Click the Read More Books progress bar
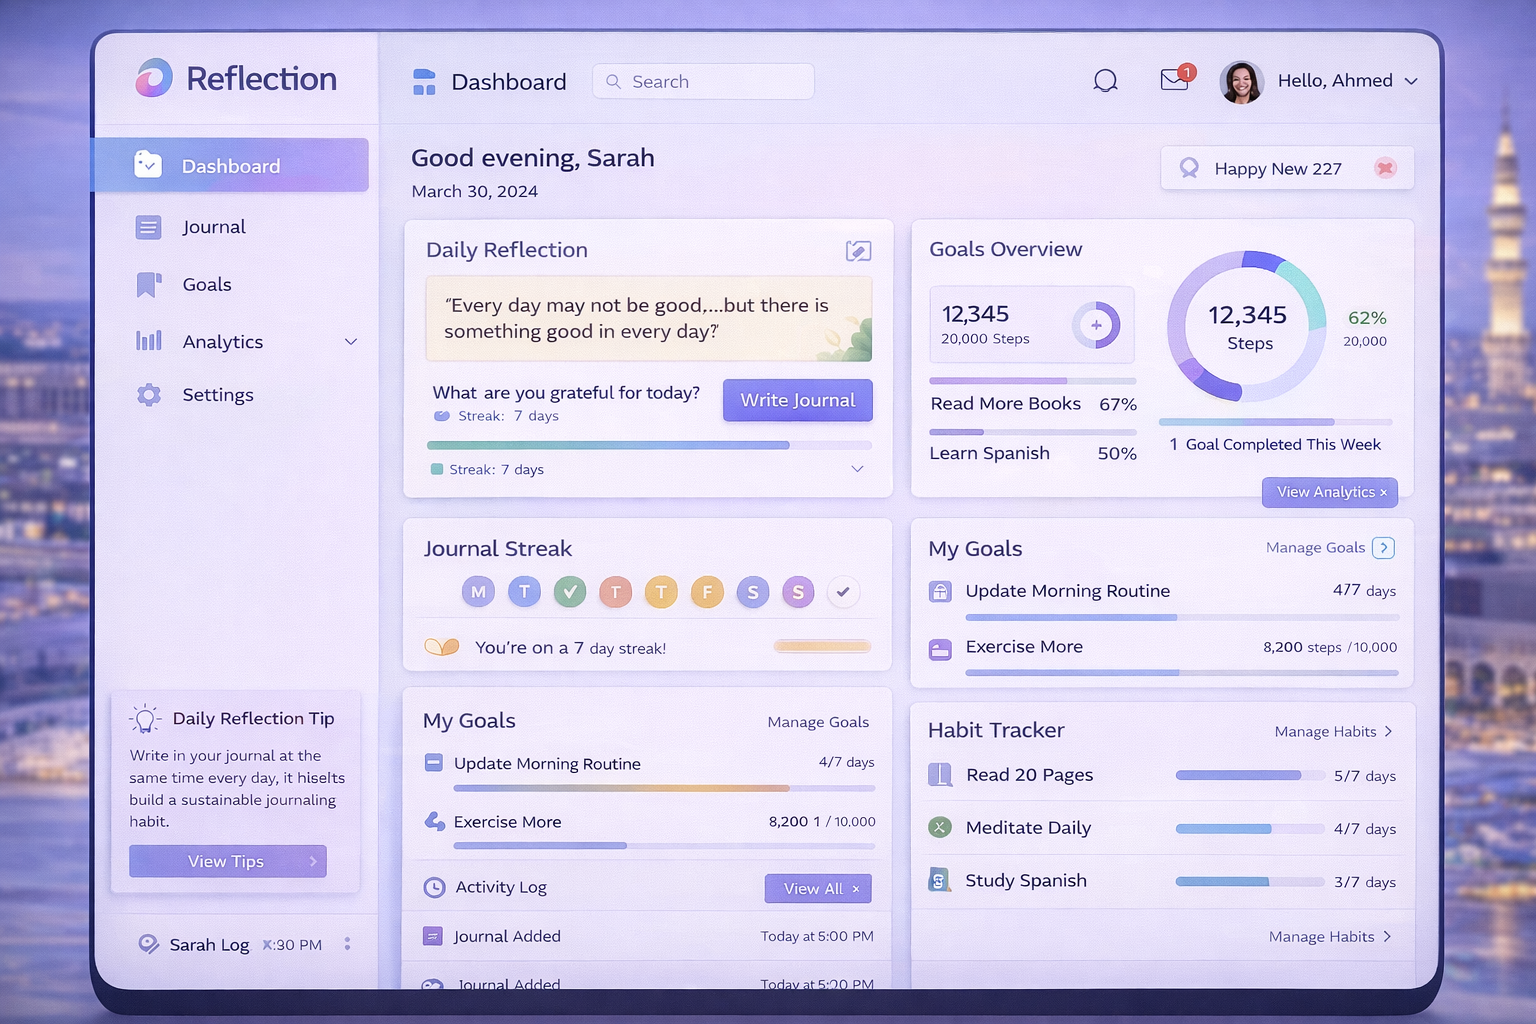This screenshot has height=1024, width=1536. coord(1032,380)
